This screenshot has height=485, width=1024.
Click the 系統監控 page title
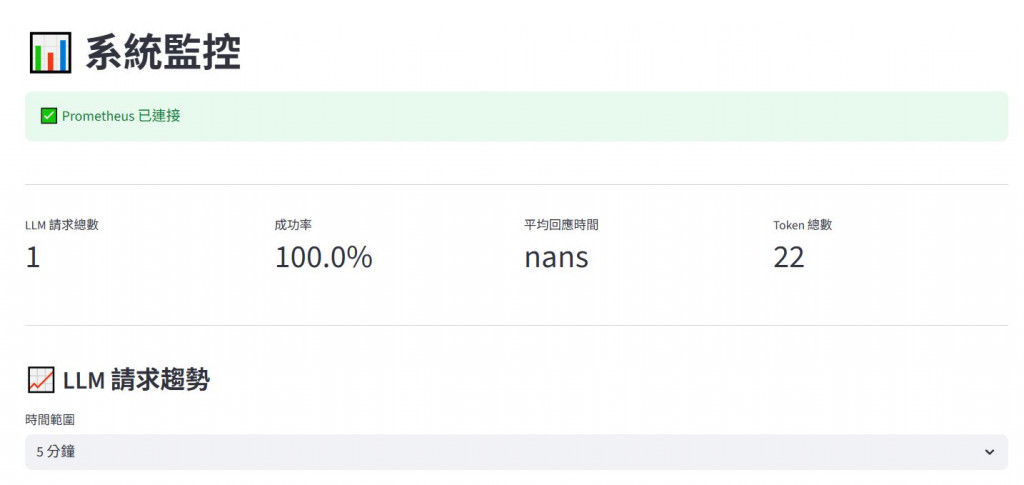(x=163, y=52)
